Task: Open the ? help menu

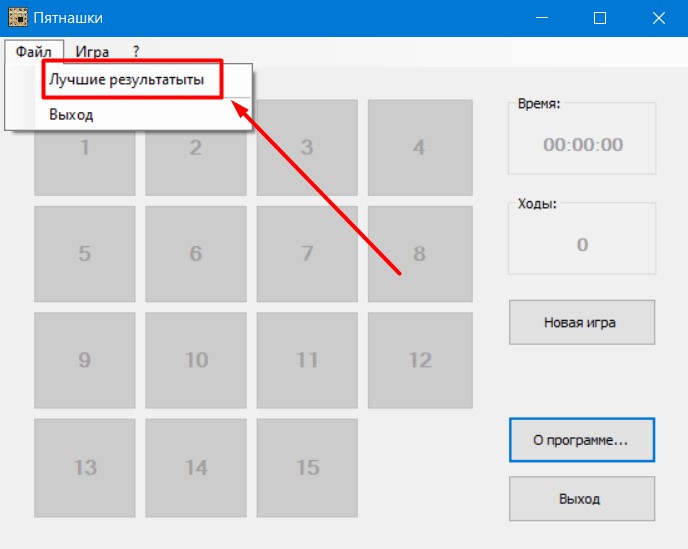Action: 136,52
